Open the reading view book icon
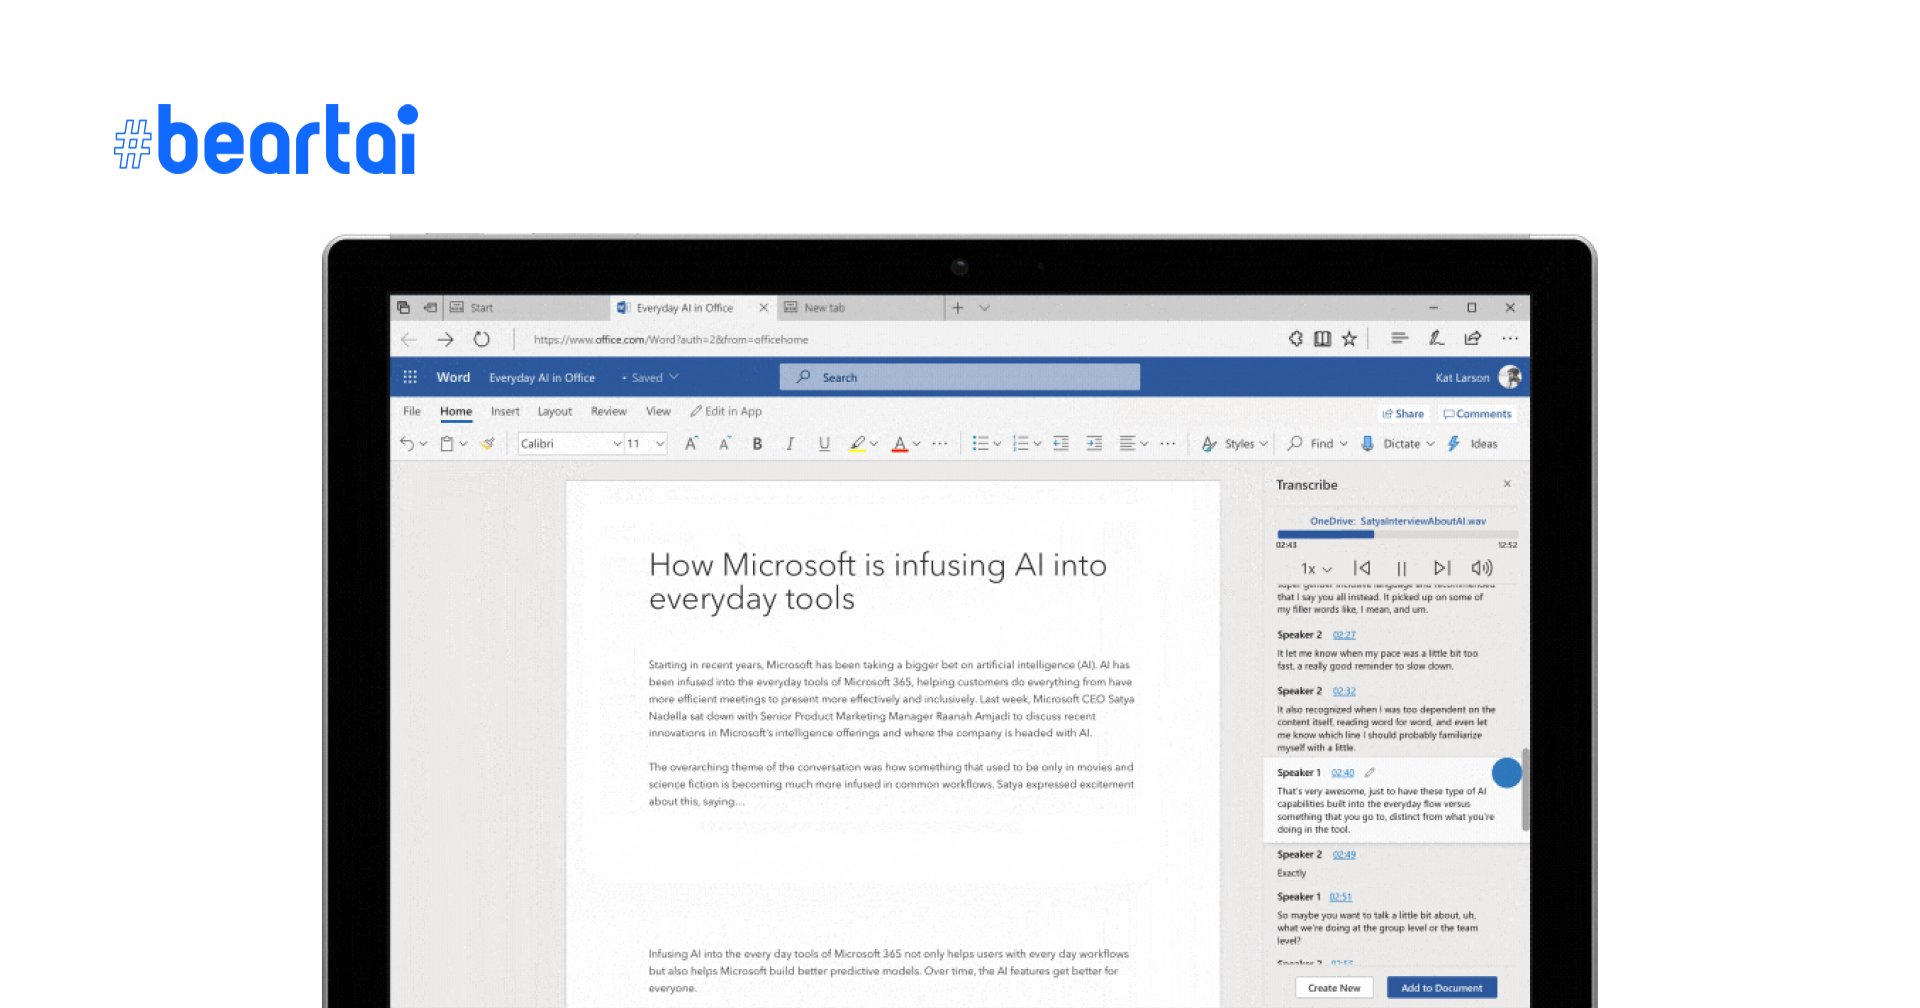This screenshot has height=1008, width=1920. tap(1322, 339)
